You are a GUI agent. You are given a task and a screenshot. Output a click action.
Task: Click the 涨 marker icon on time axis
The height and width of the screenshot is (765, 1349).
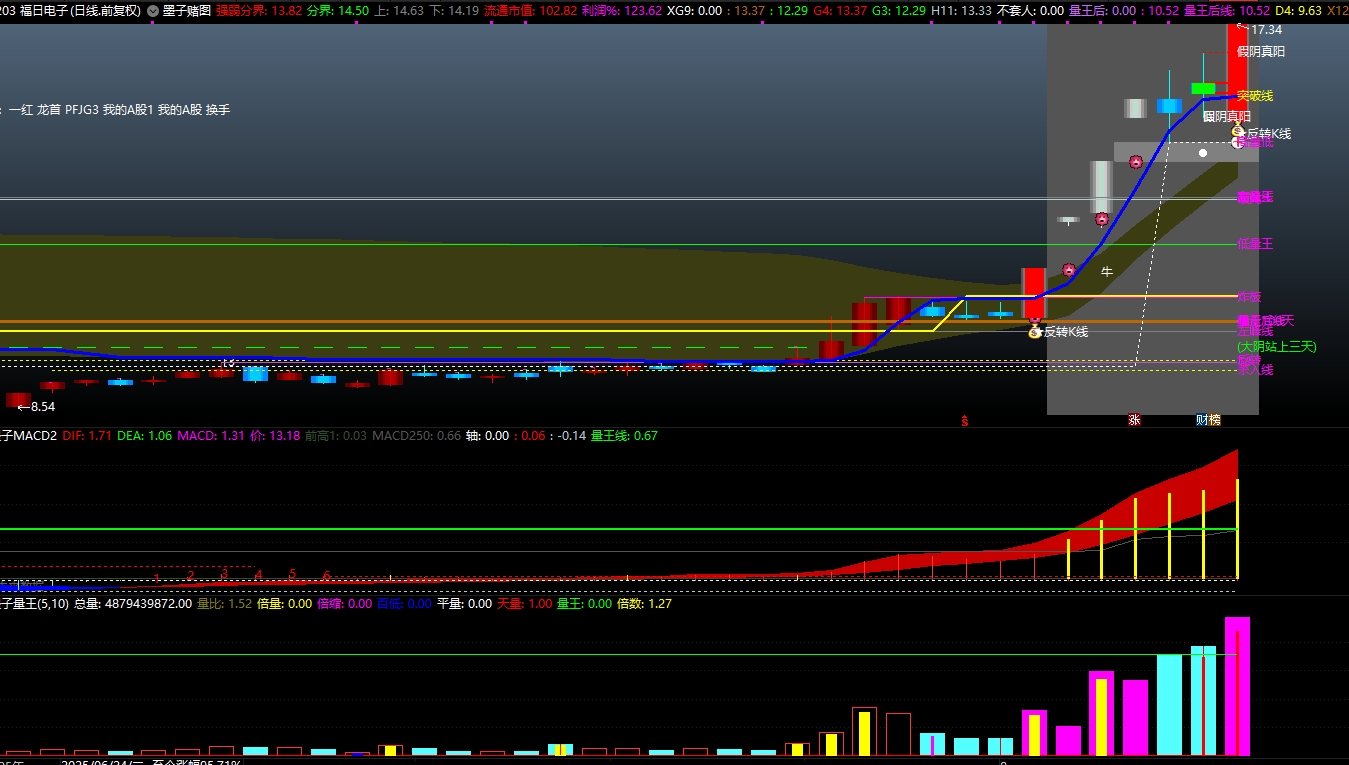point(1134,421)
